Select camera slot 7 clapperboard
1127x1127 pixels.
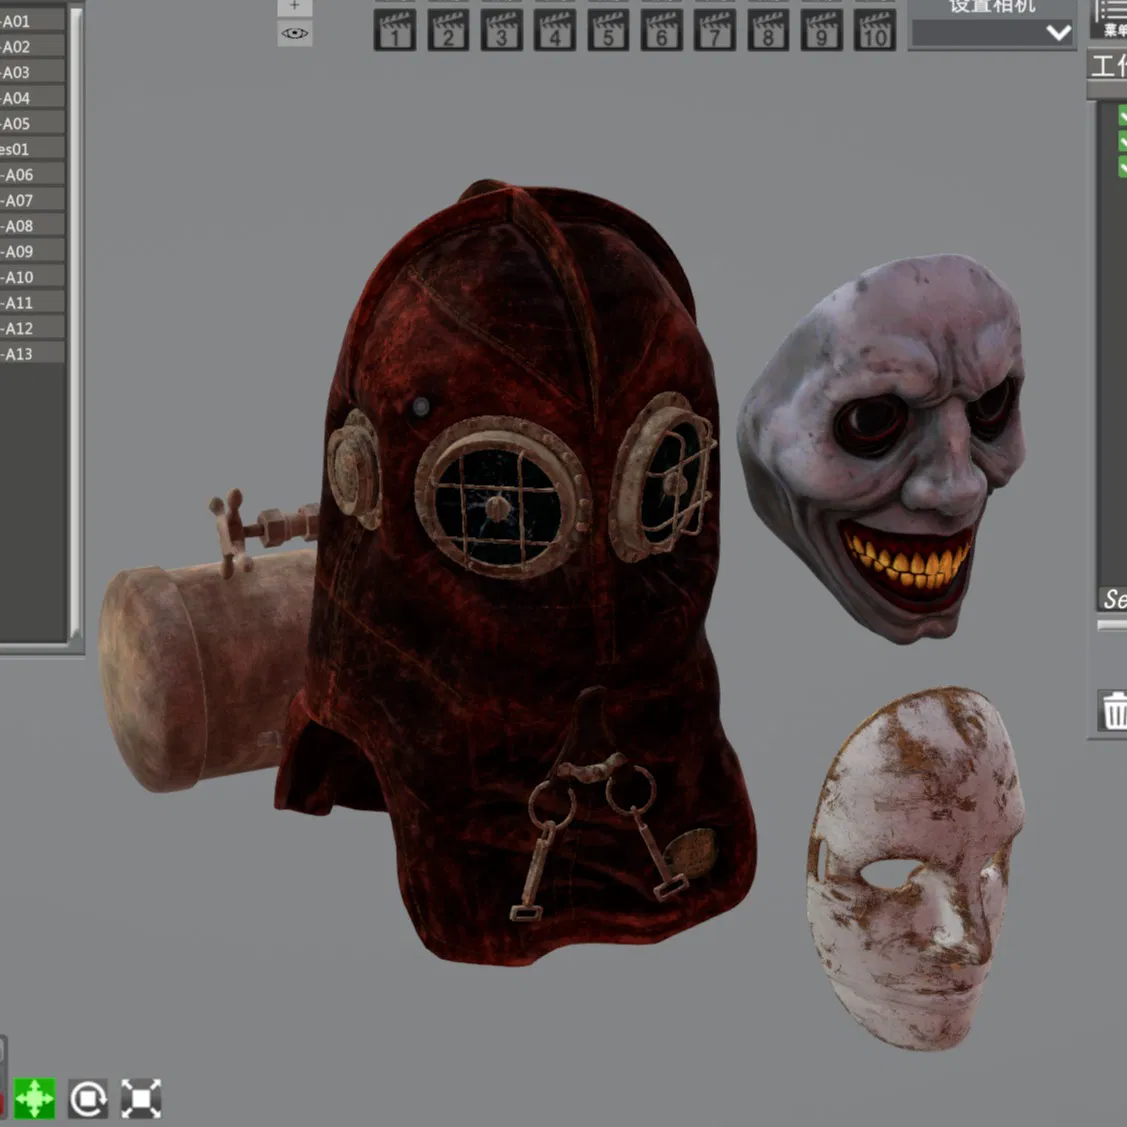click(x=714, y=29)
